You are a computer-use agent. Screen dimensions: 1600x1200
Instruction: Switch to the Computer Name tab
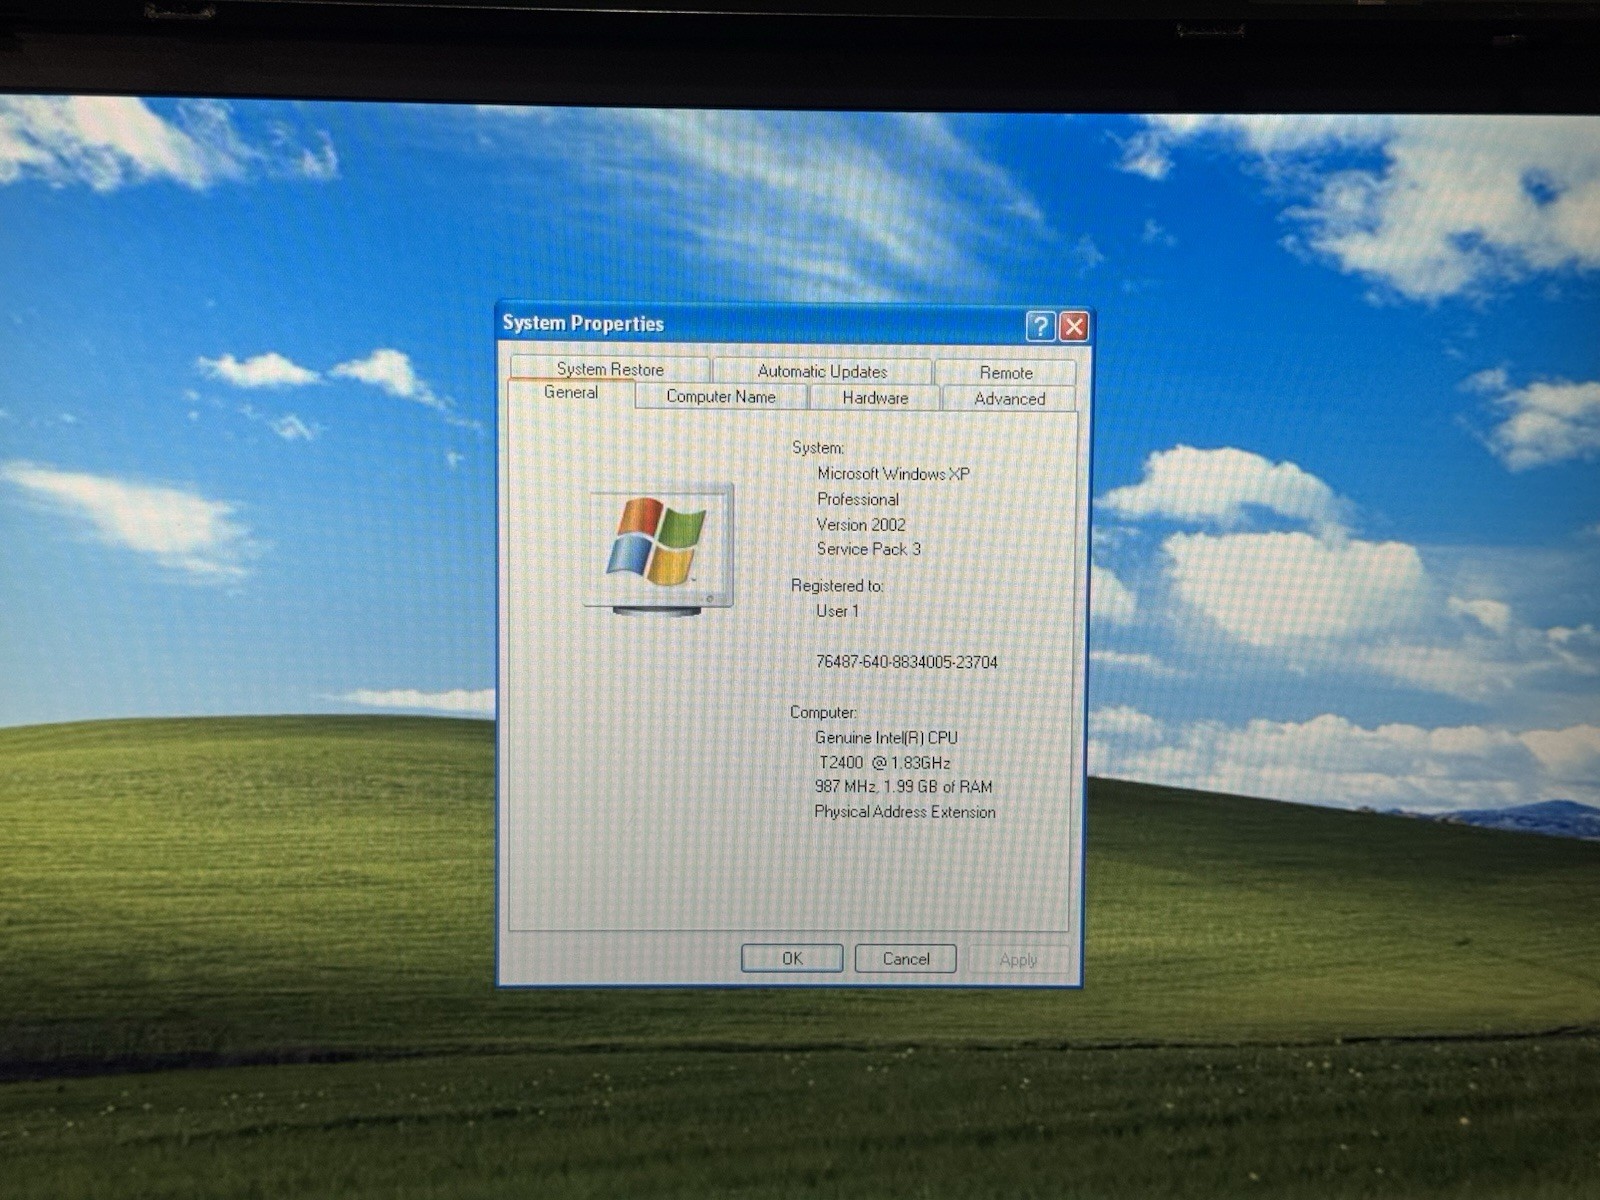[x=720, y=396]
